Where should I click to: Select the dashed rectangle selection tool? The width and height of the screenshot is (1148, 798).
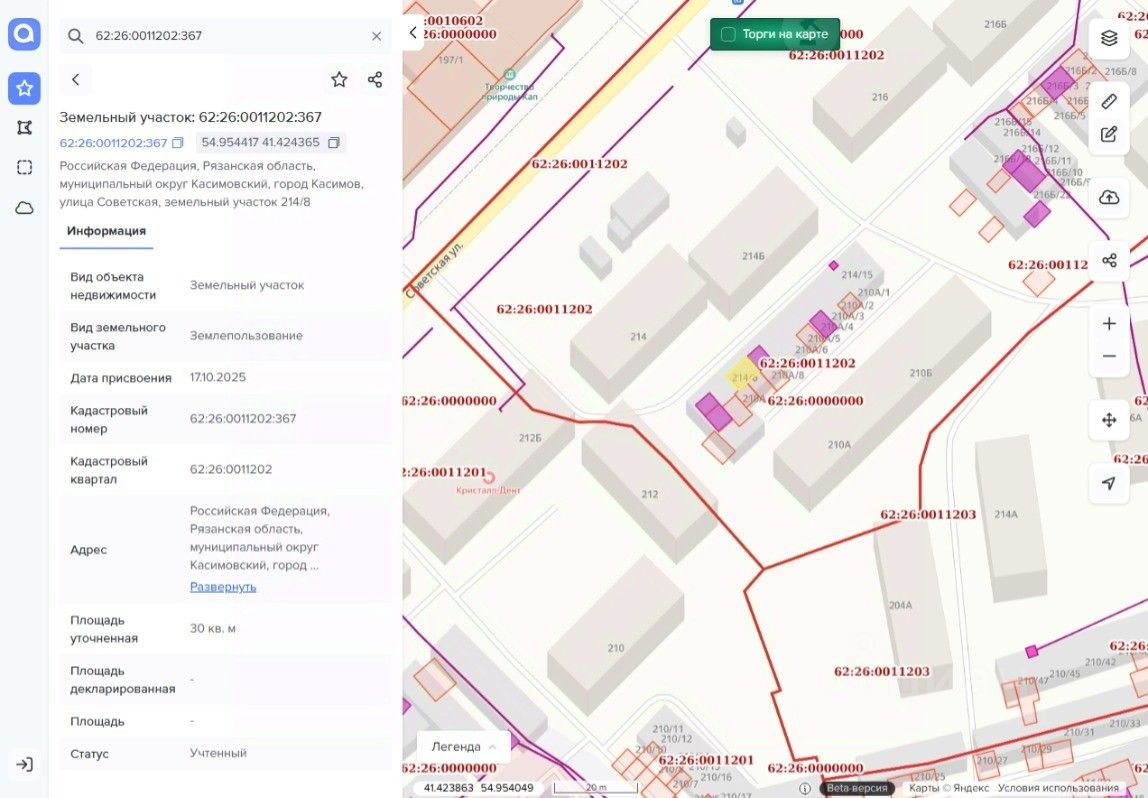24,168
